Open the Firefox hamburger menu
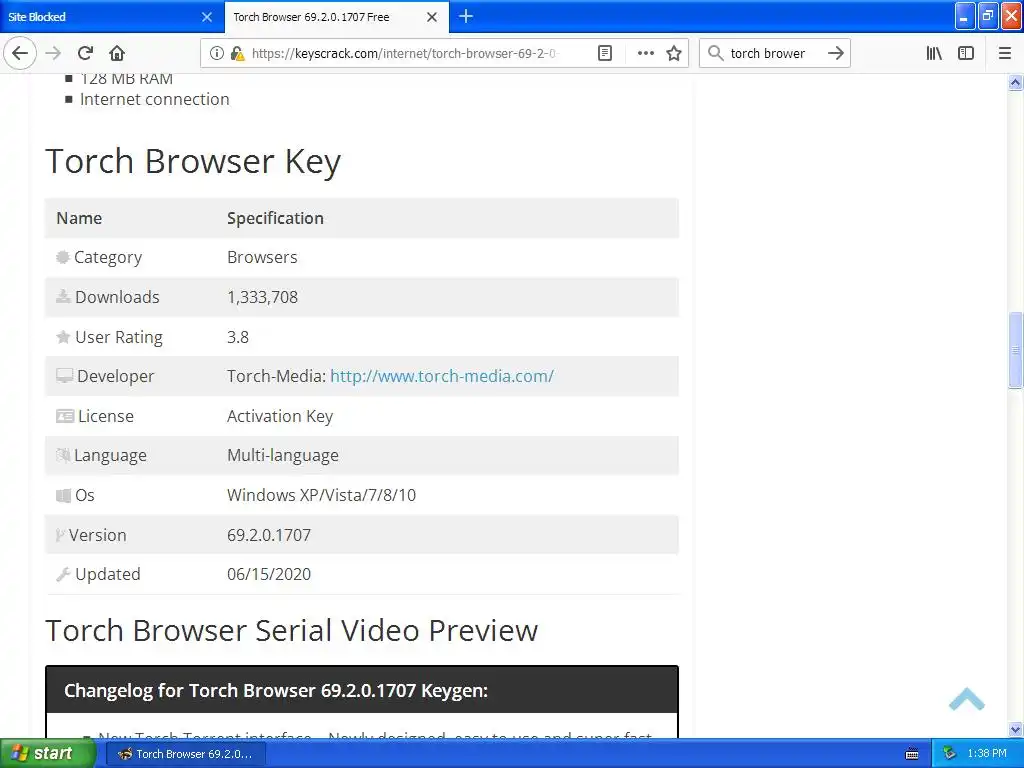The image size is (1024, 768). pos(1005,53)
